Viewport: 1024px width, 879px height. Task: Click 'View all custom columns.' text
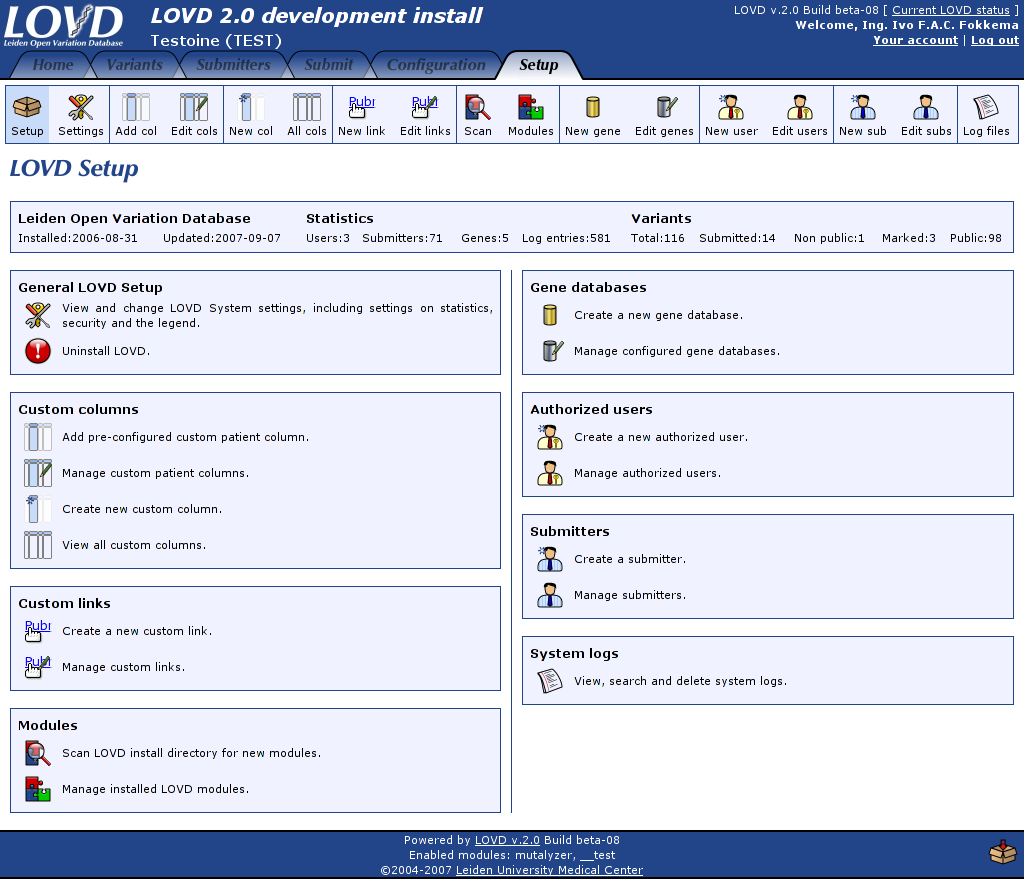(x=134, y=545)
